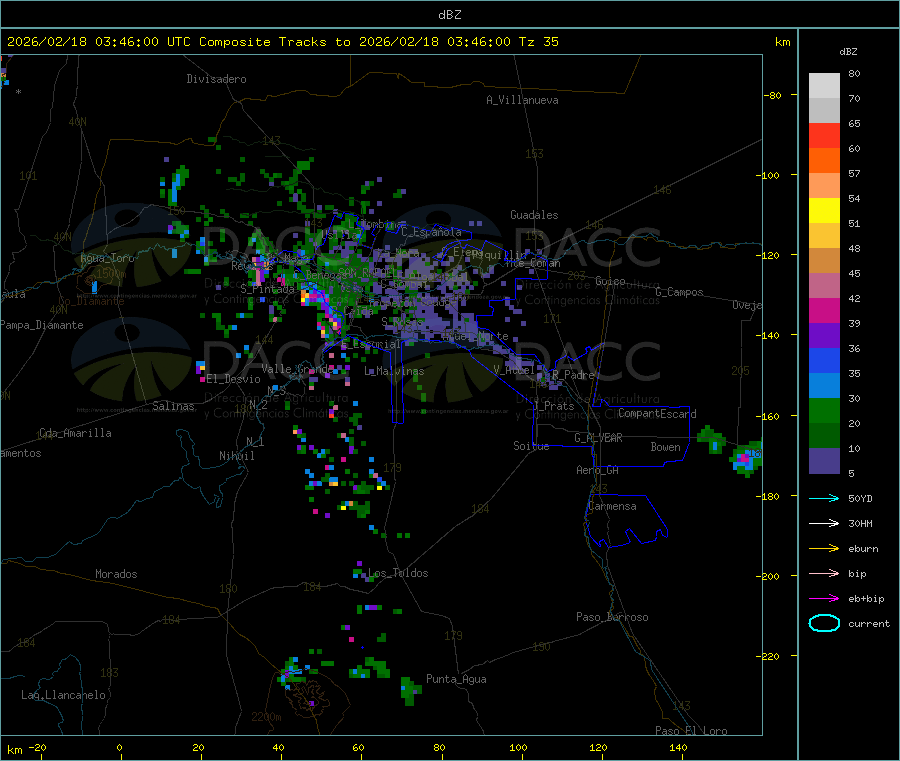Click the magenta eb+bip arrow legend icon
The image size is (900, 761).
coord(824,599)
